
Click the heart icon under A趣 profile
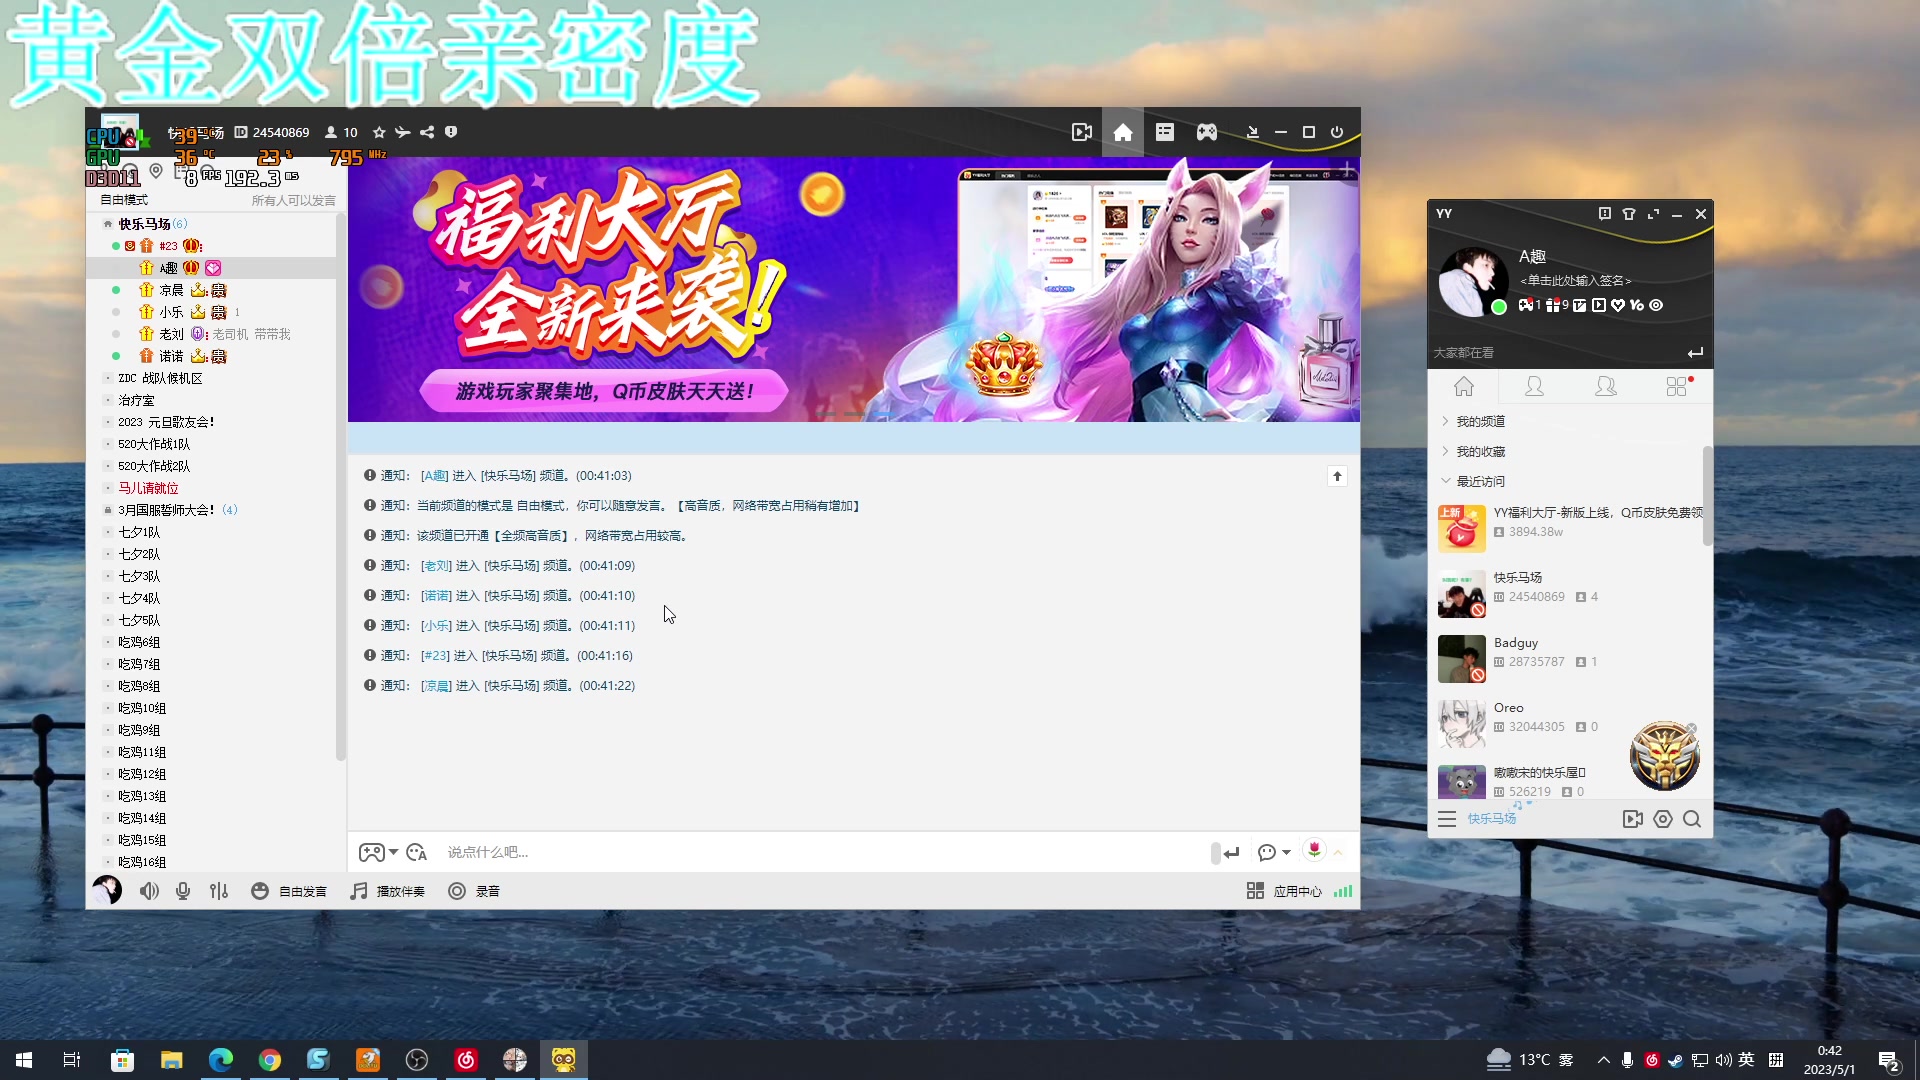[x=1618, y=305]
